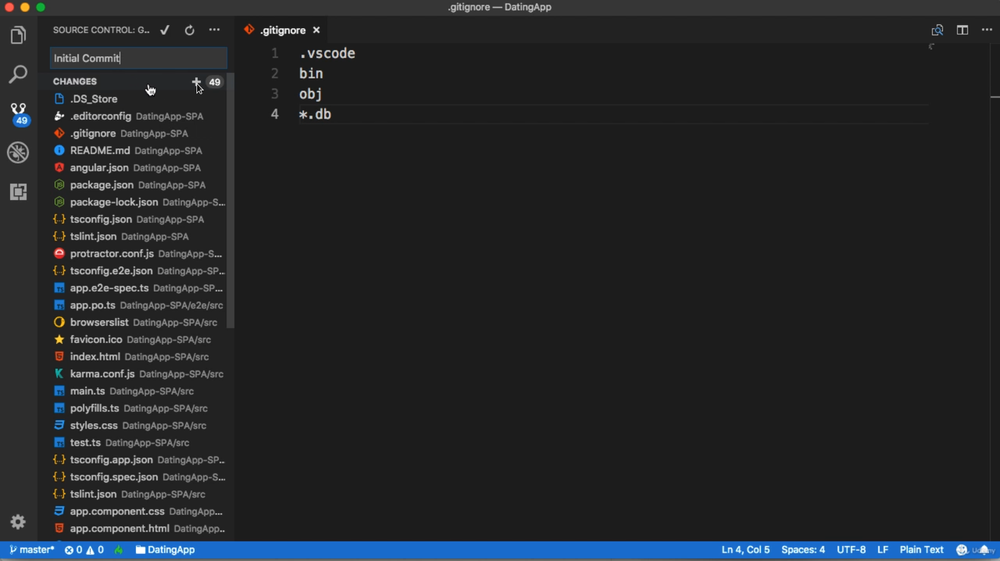Viewport: 1000px width, 561px height.
Task: Commit changes with the checkmark icon
Action: pos(165,30)
